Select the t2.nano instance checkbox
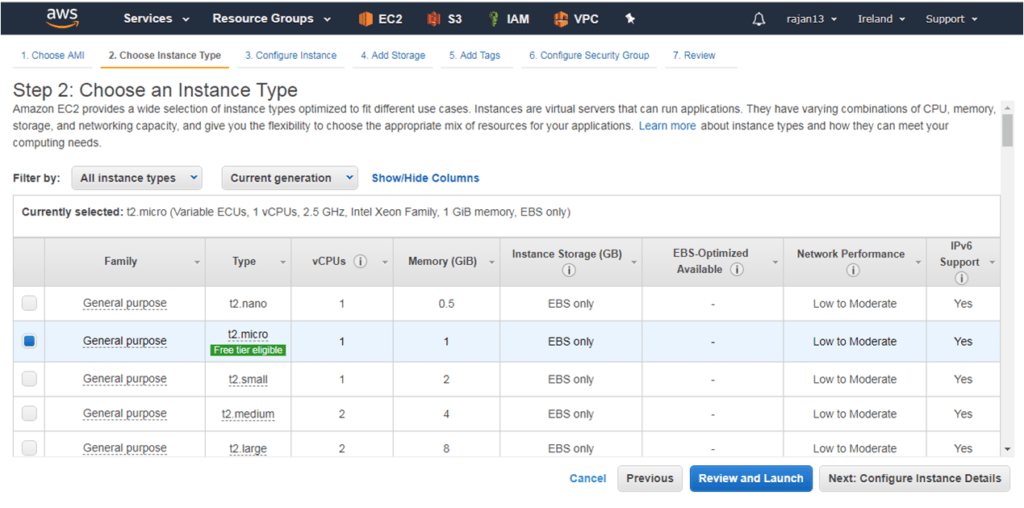 [29, 303]
